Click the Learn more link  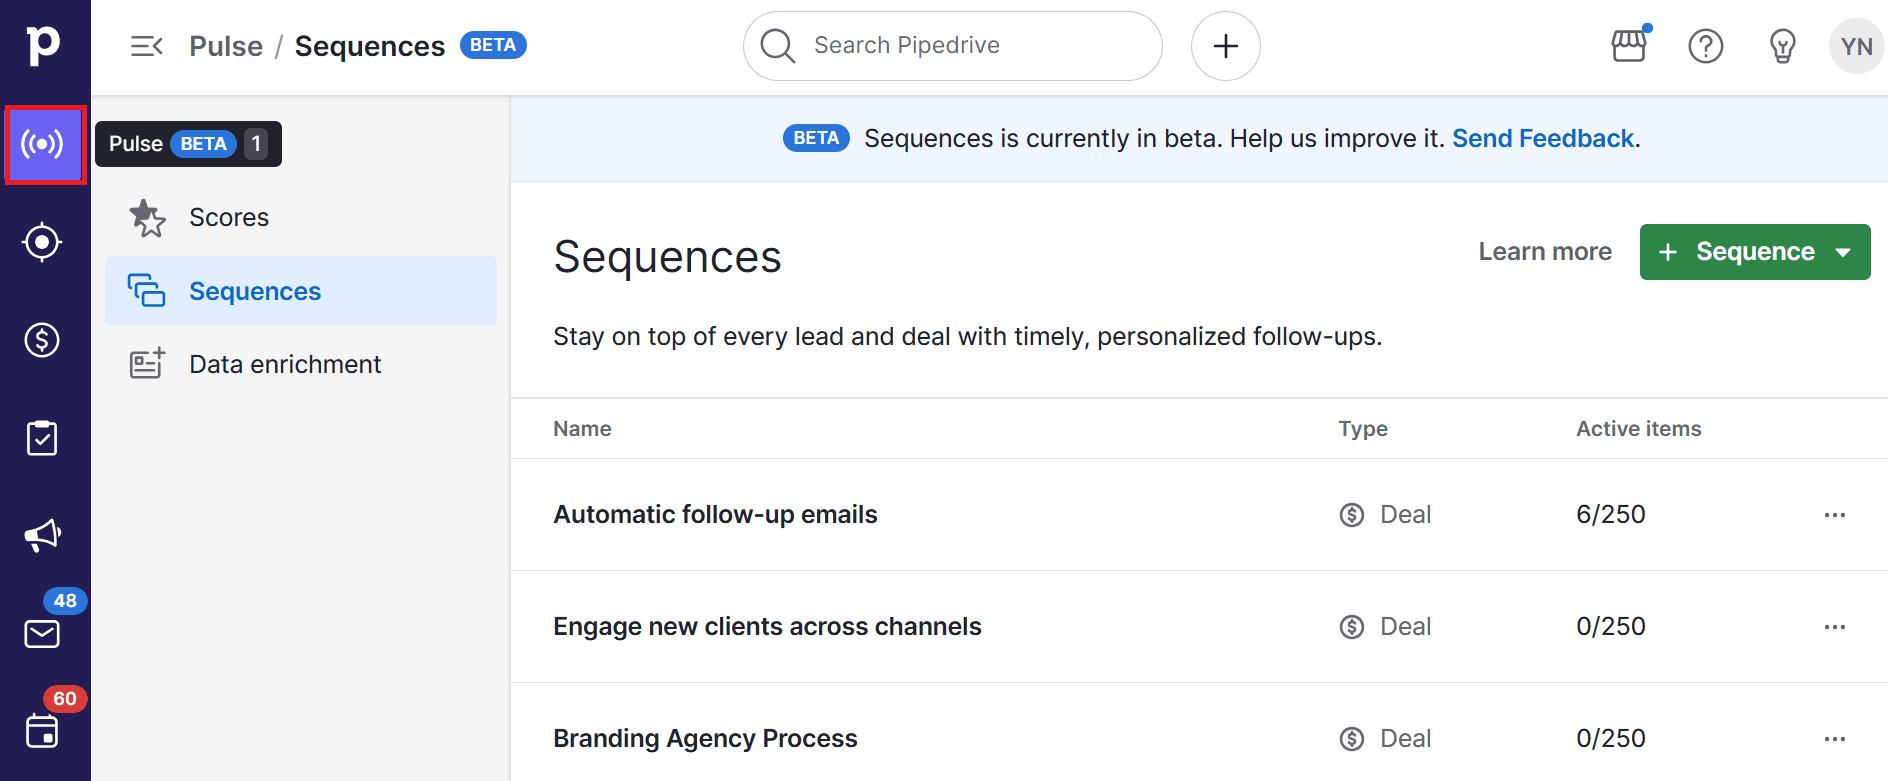(1545, 252)
